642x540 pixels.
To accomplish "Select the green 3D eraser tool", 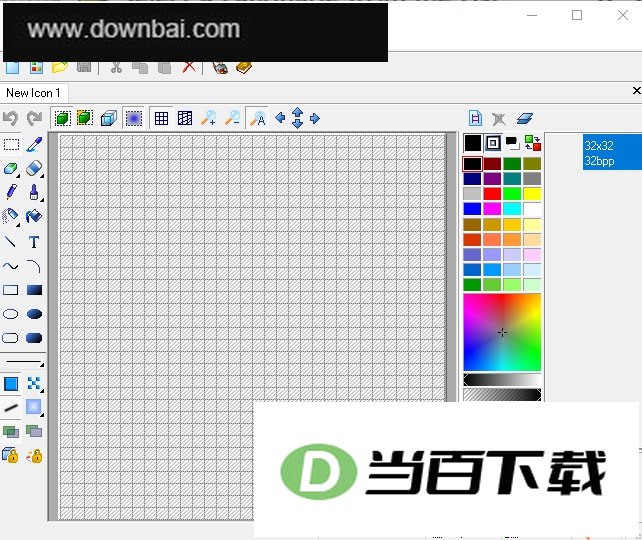I will (11, 168).
